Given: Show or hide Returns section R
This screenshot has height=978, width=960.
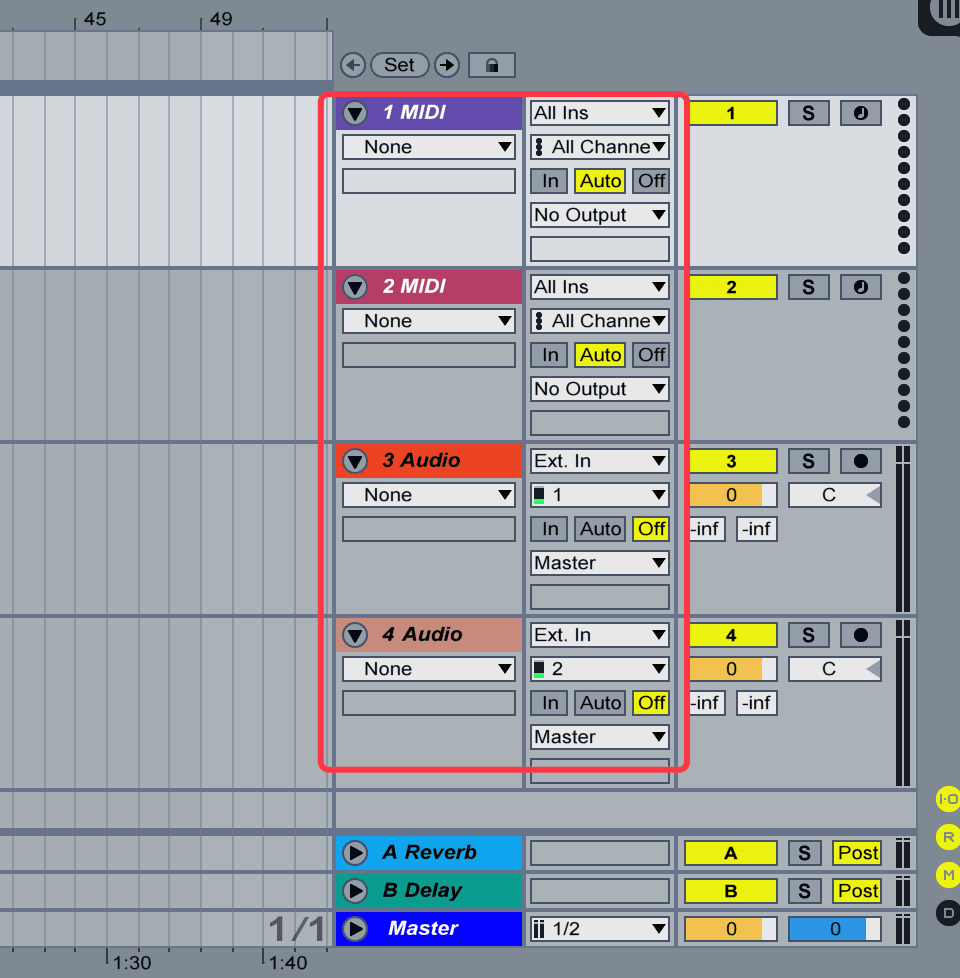Looking at the screenshot, I should click(948, 837).
